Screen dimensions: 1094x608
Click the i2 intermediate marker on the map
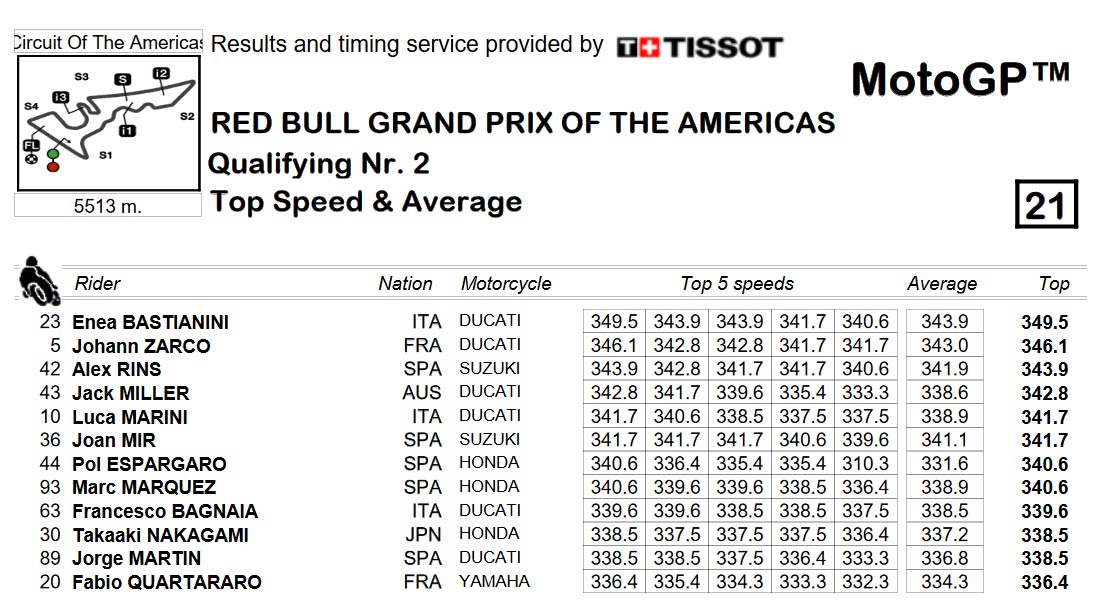(161, 73)
